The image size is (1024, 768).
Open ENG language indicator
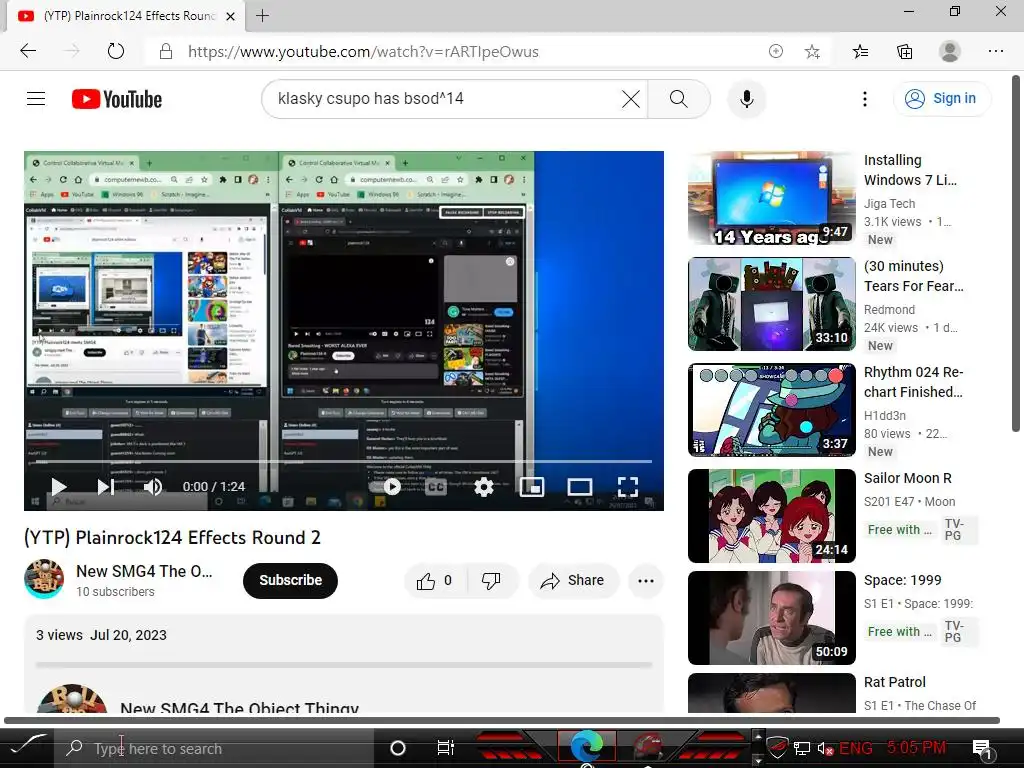coord(856,748)
